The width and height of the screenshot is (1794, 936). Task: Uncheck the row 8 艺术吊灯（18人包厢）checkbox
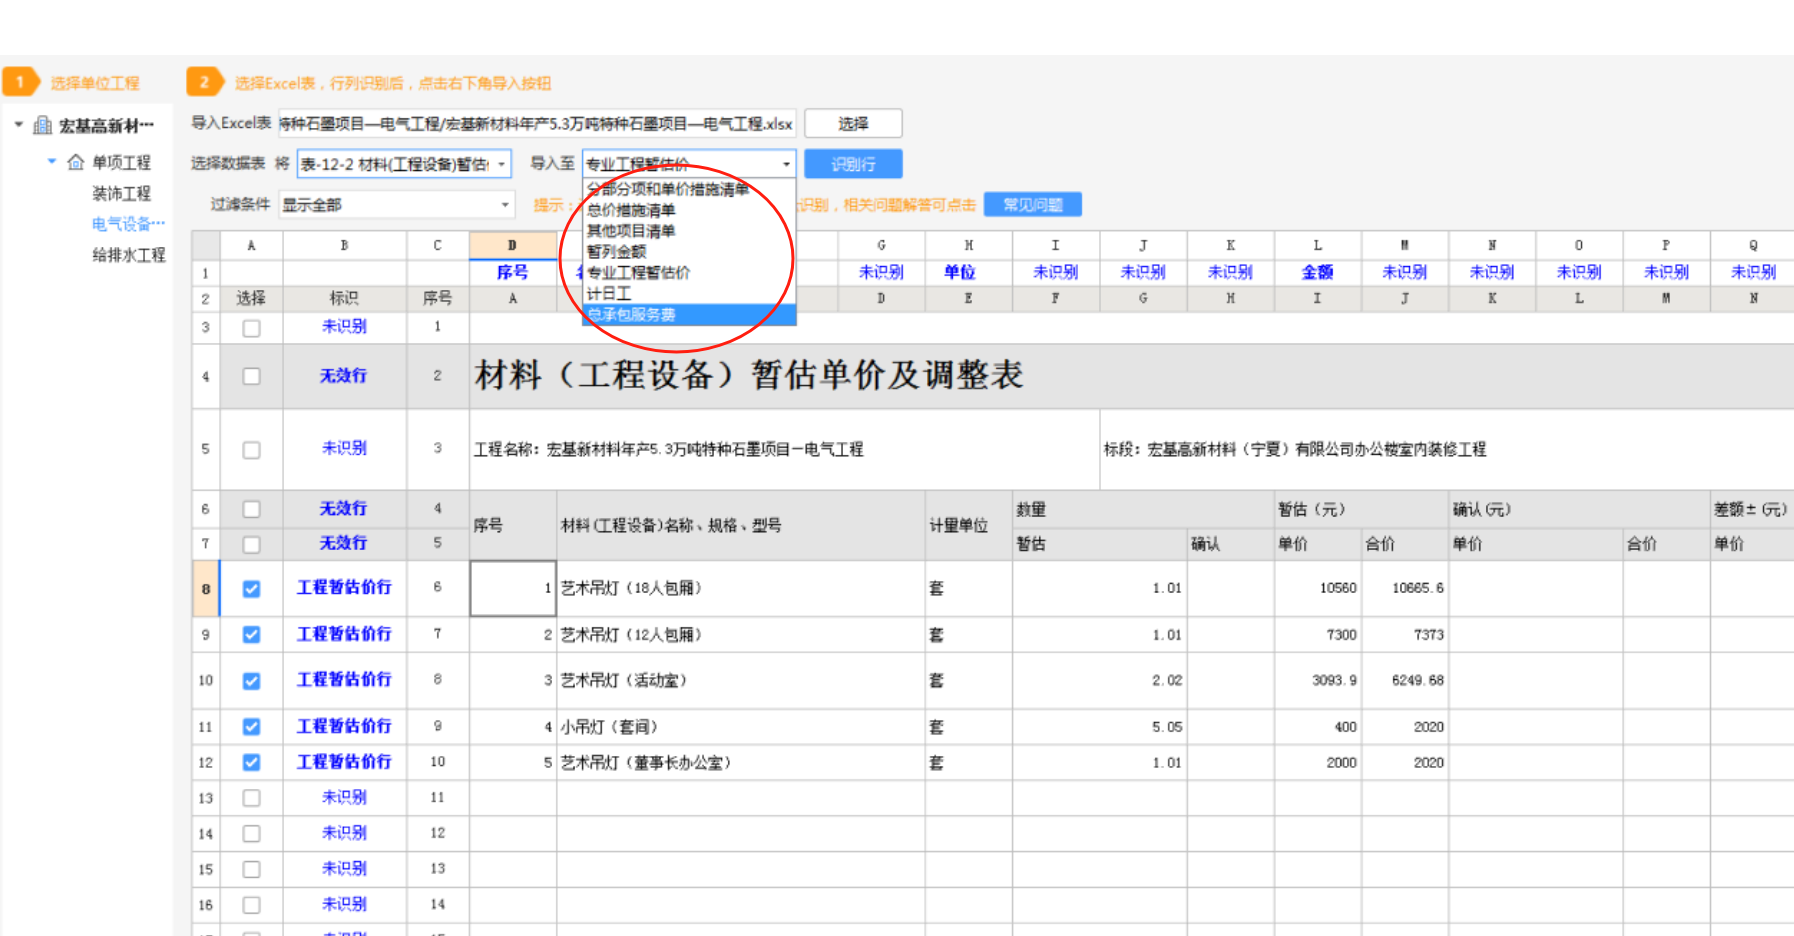click(x=251, y=589)
